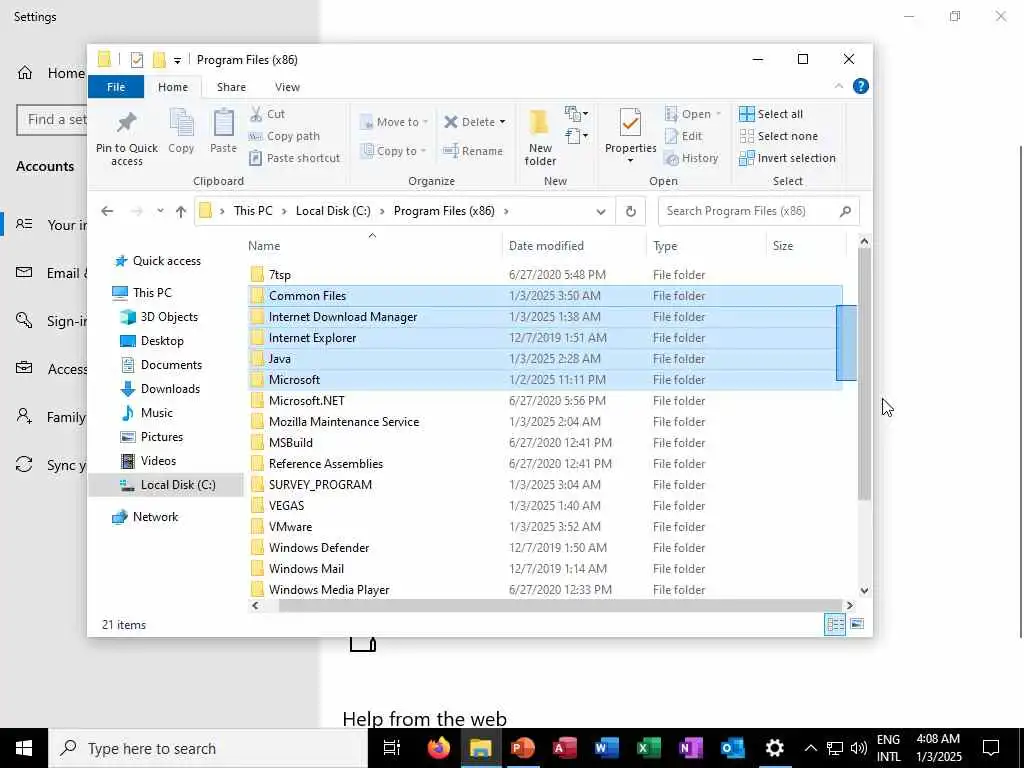Switch to the Share ribbon tab

tap(231, 87)
